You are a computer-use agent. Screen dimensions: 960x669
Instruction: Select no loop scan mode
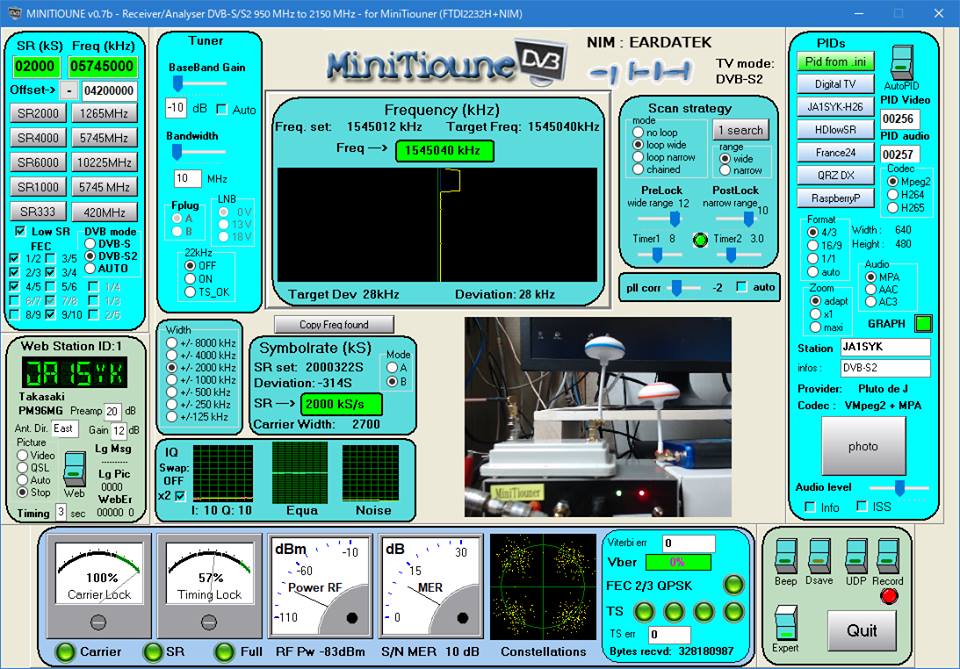[638, 132]
